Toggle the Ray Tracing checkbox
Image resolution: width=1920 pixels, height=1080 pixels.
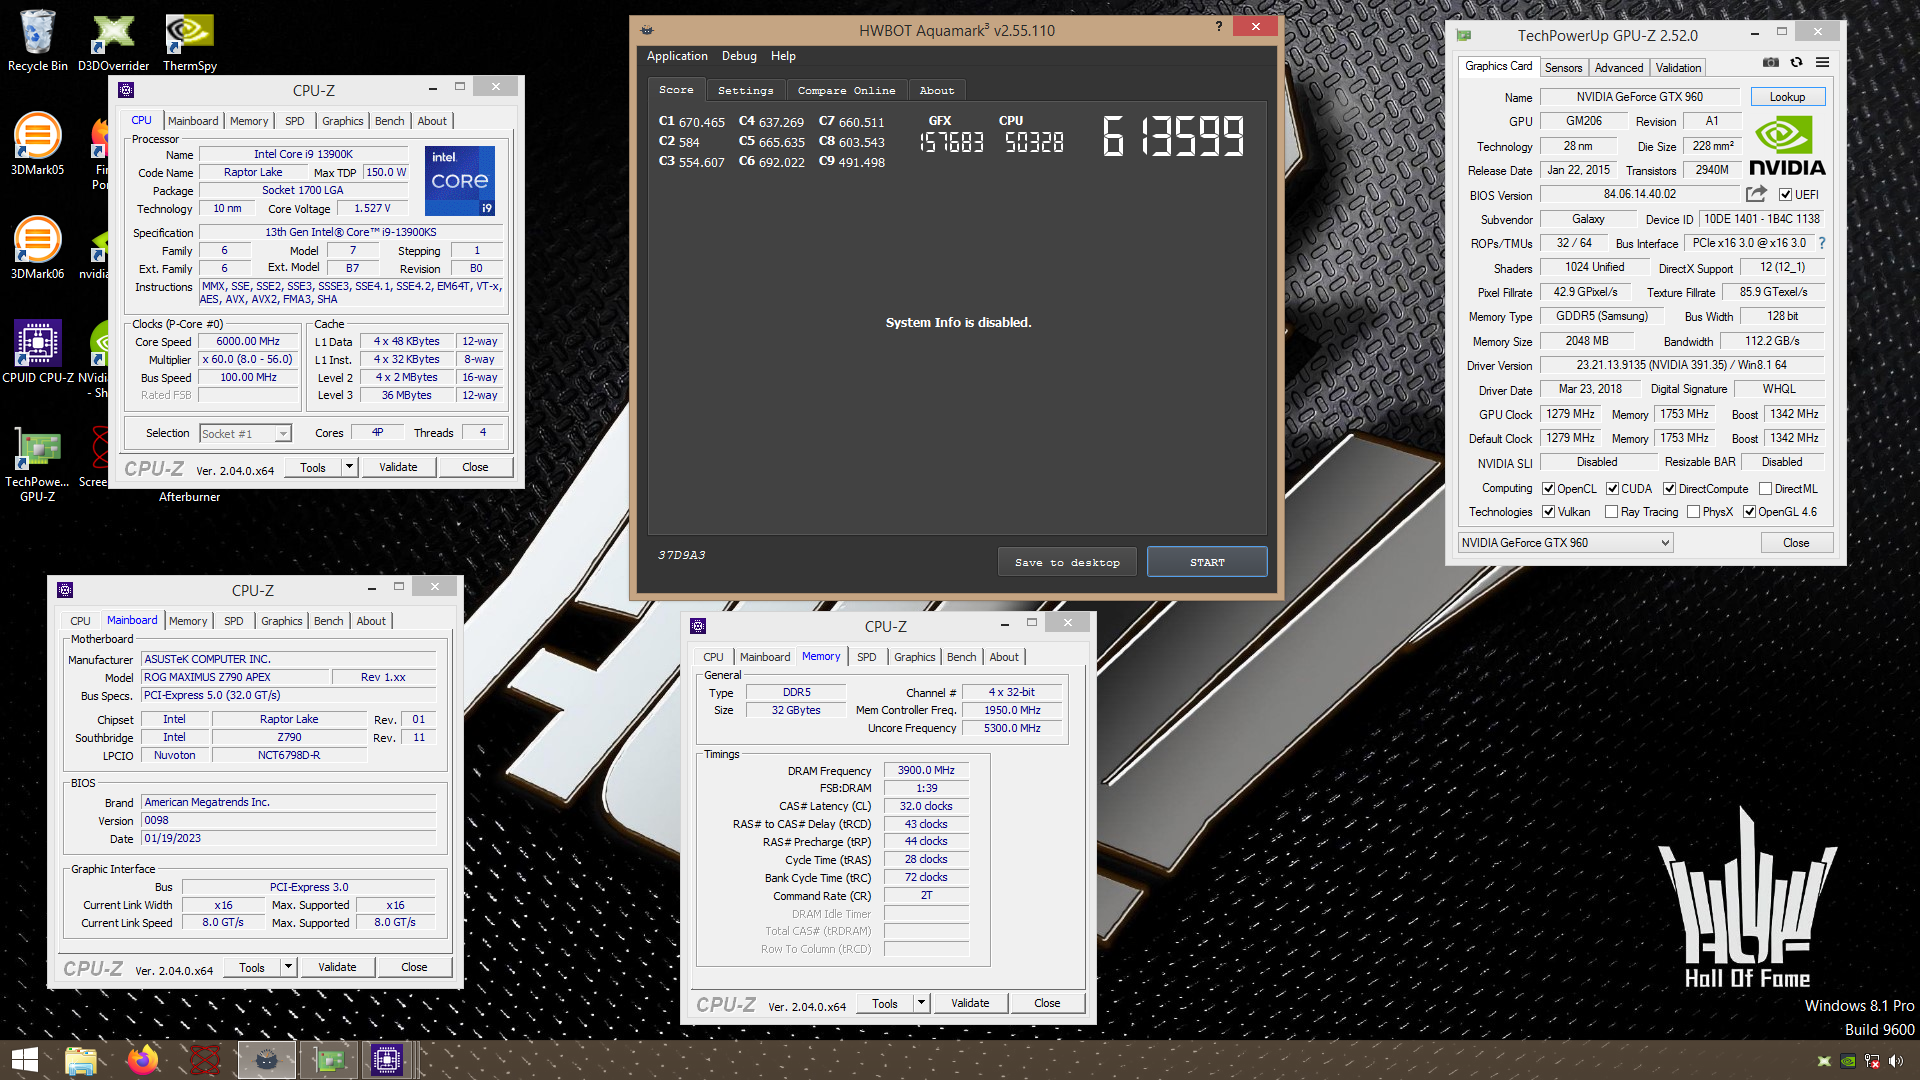[x=1611, y=512]
